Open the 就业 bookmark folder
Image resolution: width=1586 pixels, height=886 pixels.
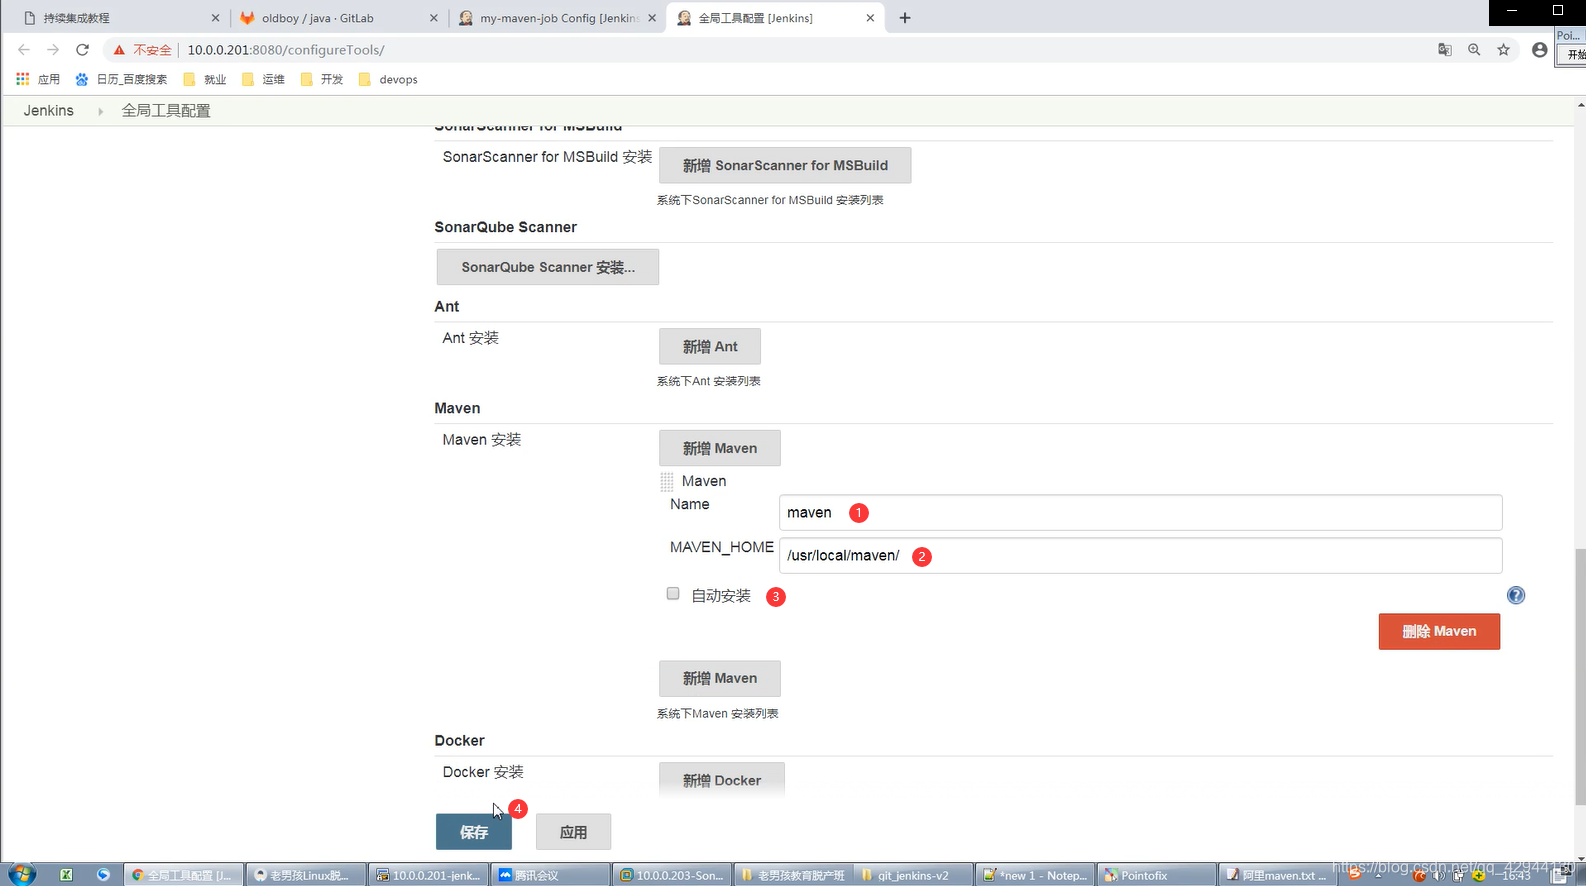tap(205, 79)
